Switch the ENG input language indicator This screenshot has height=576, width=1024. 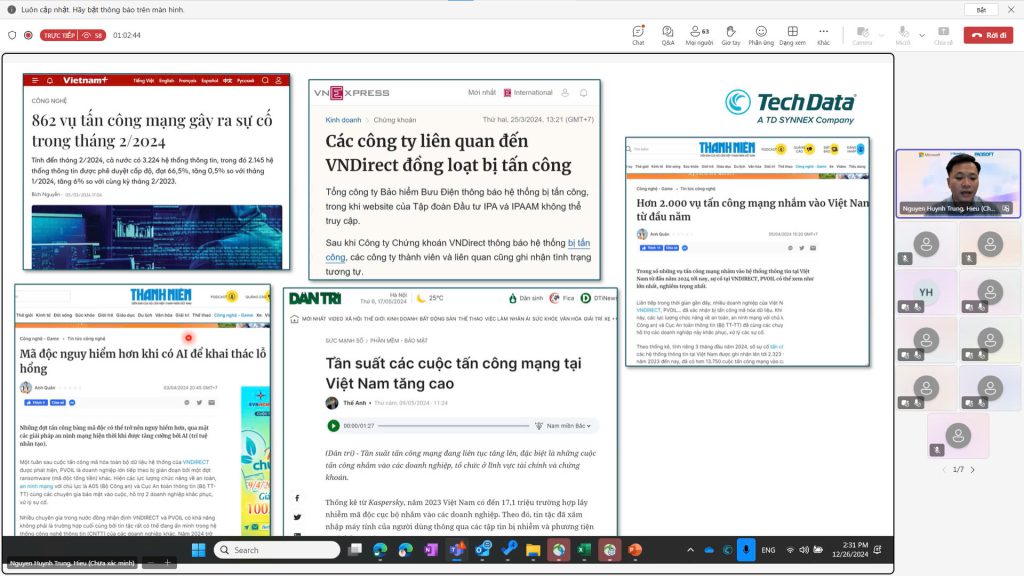click(769, 550)
